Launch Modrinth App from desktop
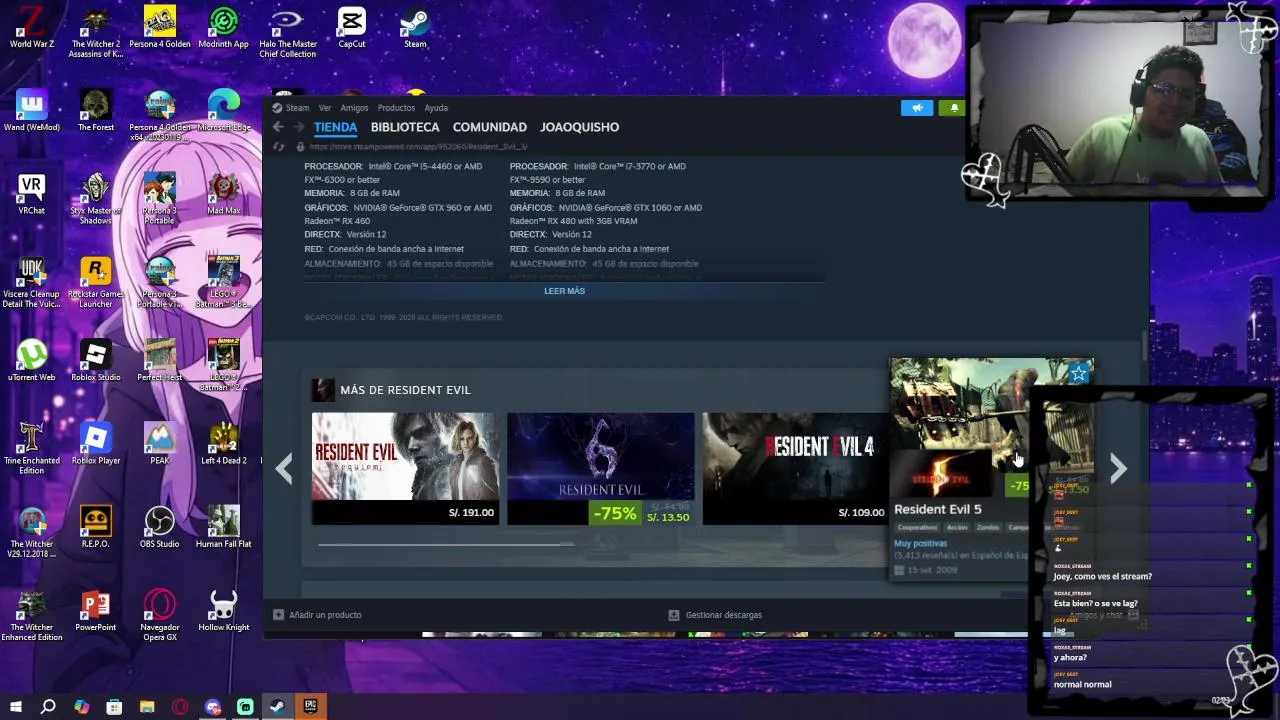The height and width of the screenshot is (720, 1280). point(223,27)
